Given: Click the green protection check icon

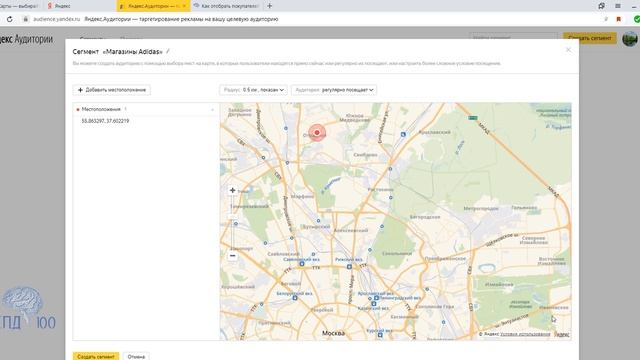Looking at the screenshot, I should (636, 19).
